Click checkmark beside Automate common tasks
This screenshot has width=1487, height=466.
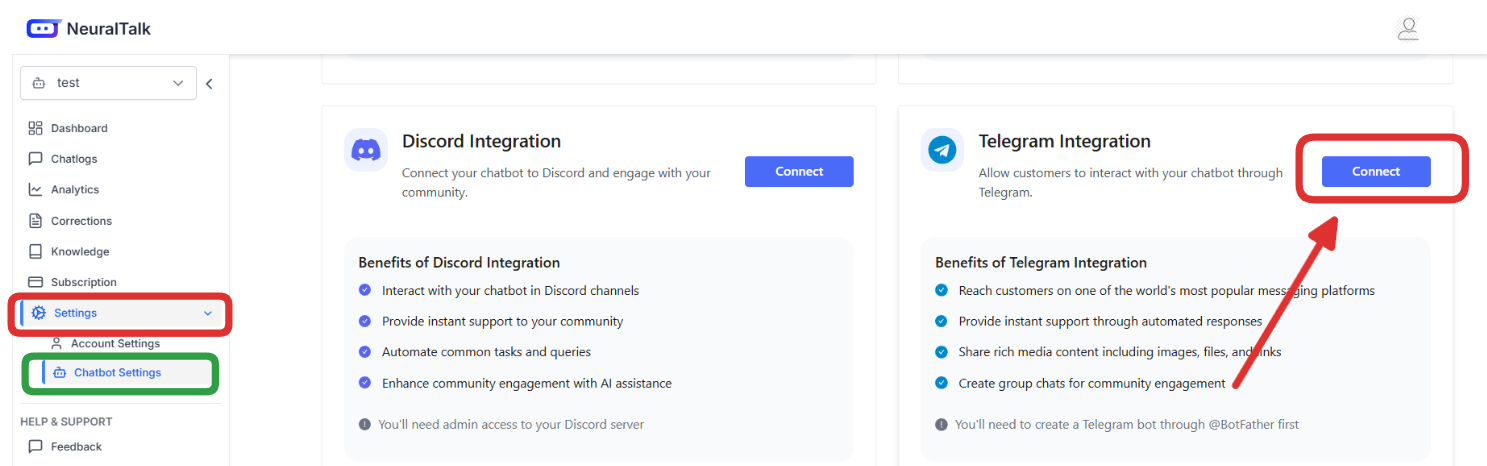365,352
